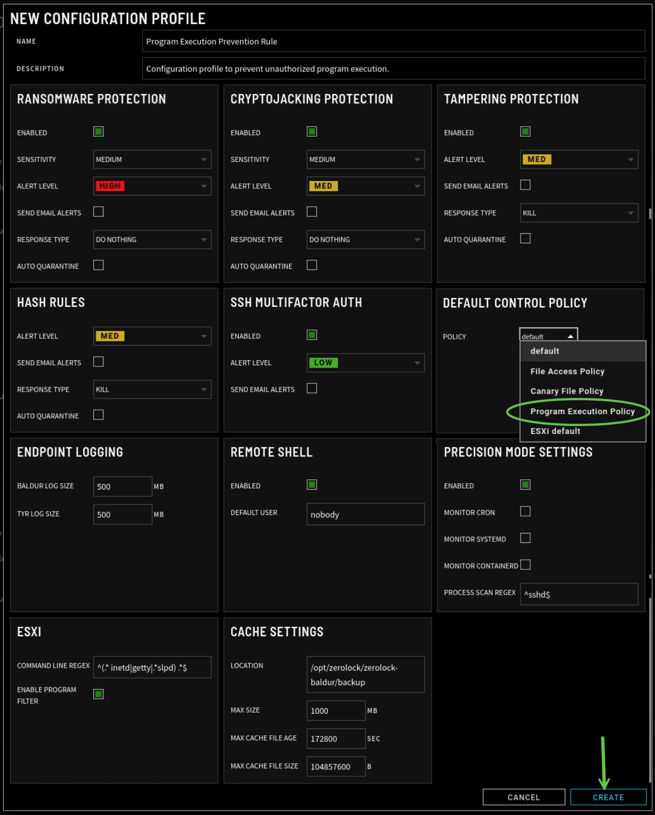The height and width of the screenshot is (815, 655).
Task: Select 'Canary File Policy' option
Action: 583,391
